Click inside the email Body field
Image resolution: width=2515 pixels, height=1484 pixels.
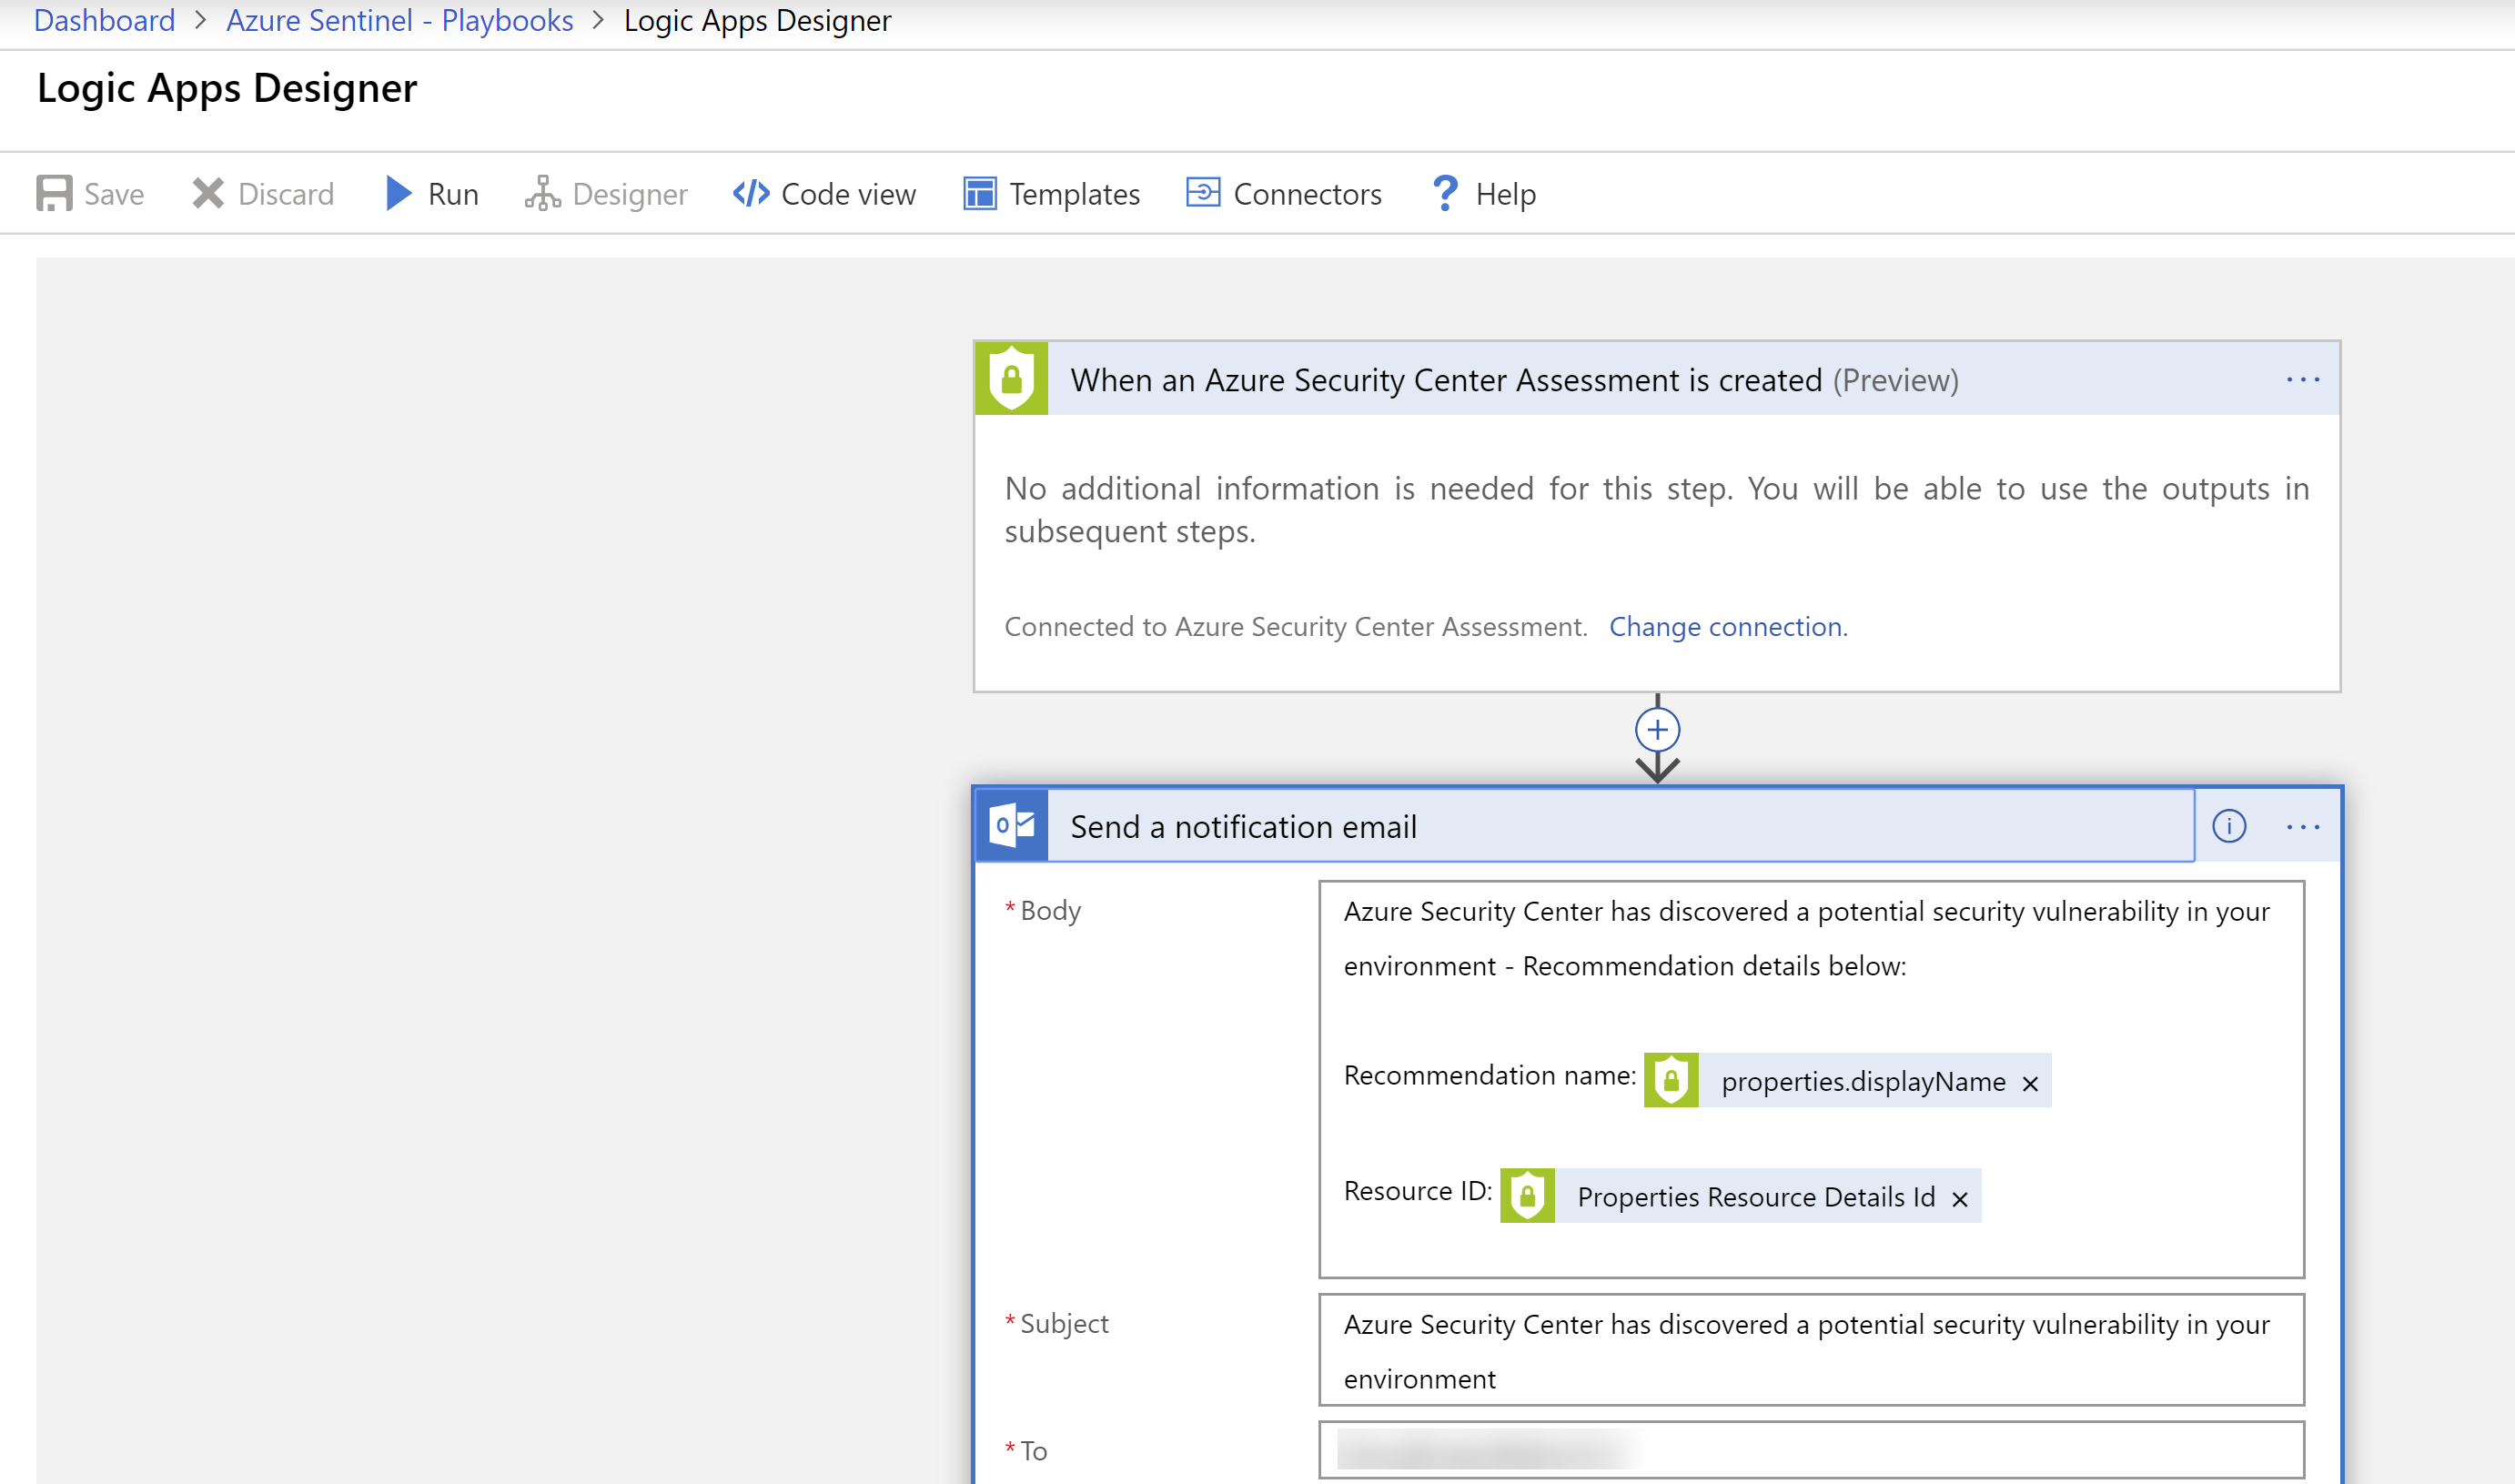point(1811,1079)
